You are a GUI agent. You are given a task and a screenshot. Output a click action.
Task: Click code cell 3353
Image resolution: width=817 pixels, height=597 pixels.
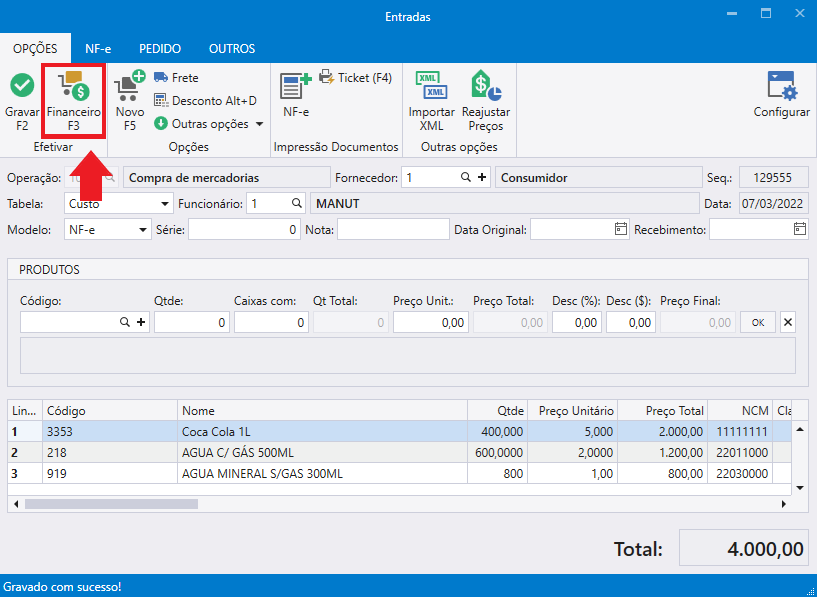(110, 432)
